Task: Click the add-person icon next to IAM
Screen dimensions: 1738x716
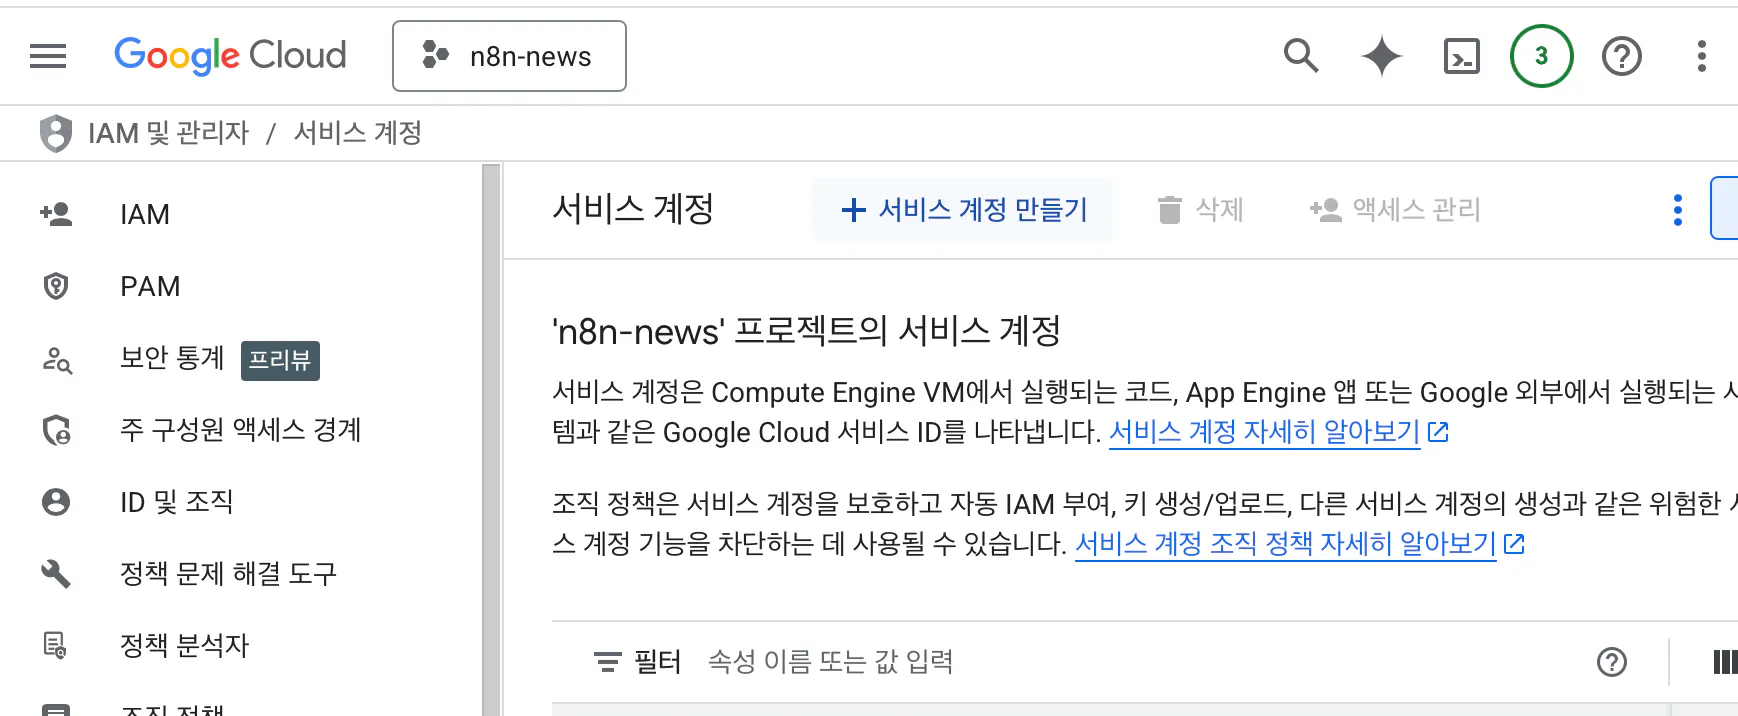Action: [56, 214]
